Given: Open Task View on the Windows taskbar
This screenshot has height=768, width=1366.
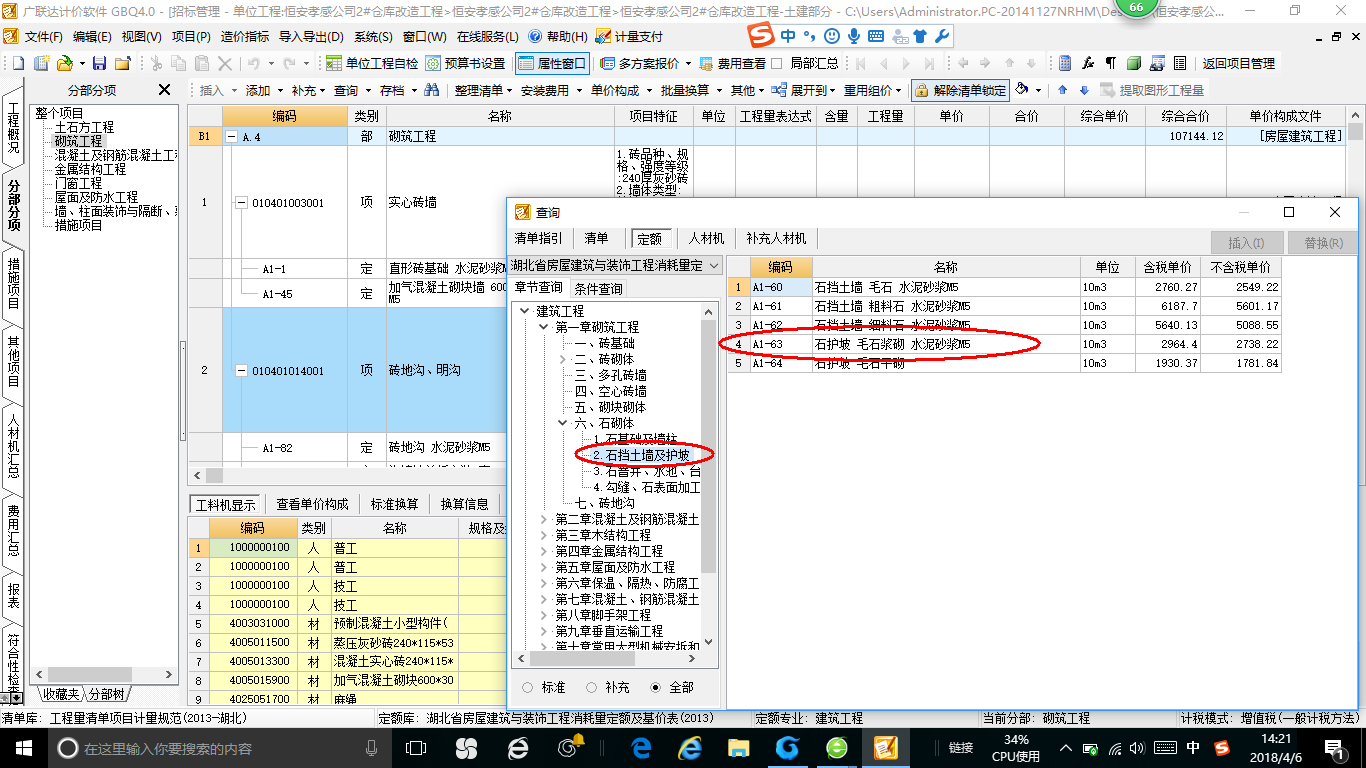Looking at the screenshot, I should pyautogui.click(x=416, y=748).
